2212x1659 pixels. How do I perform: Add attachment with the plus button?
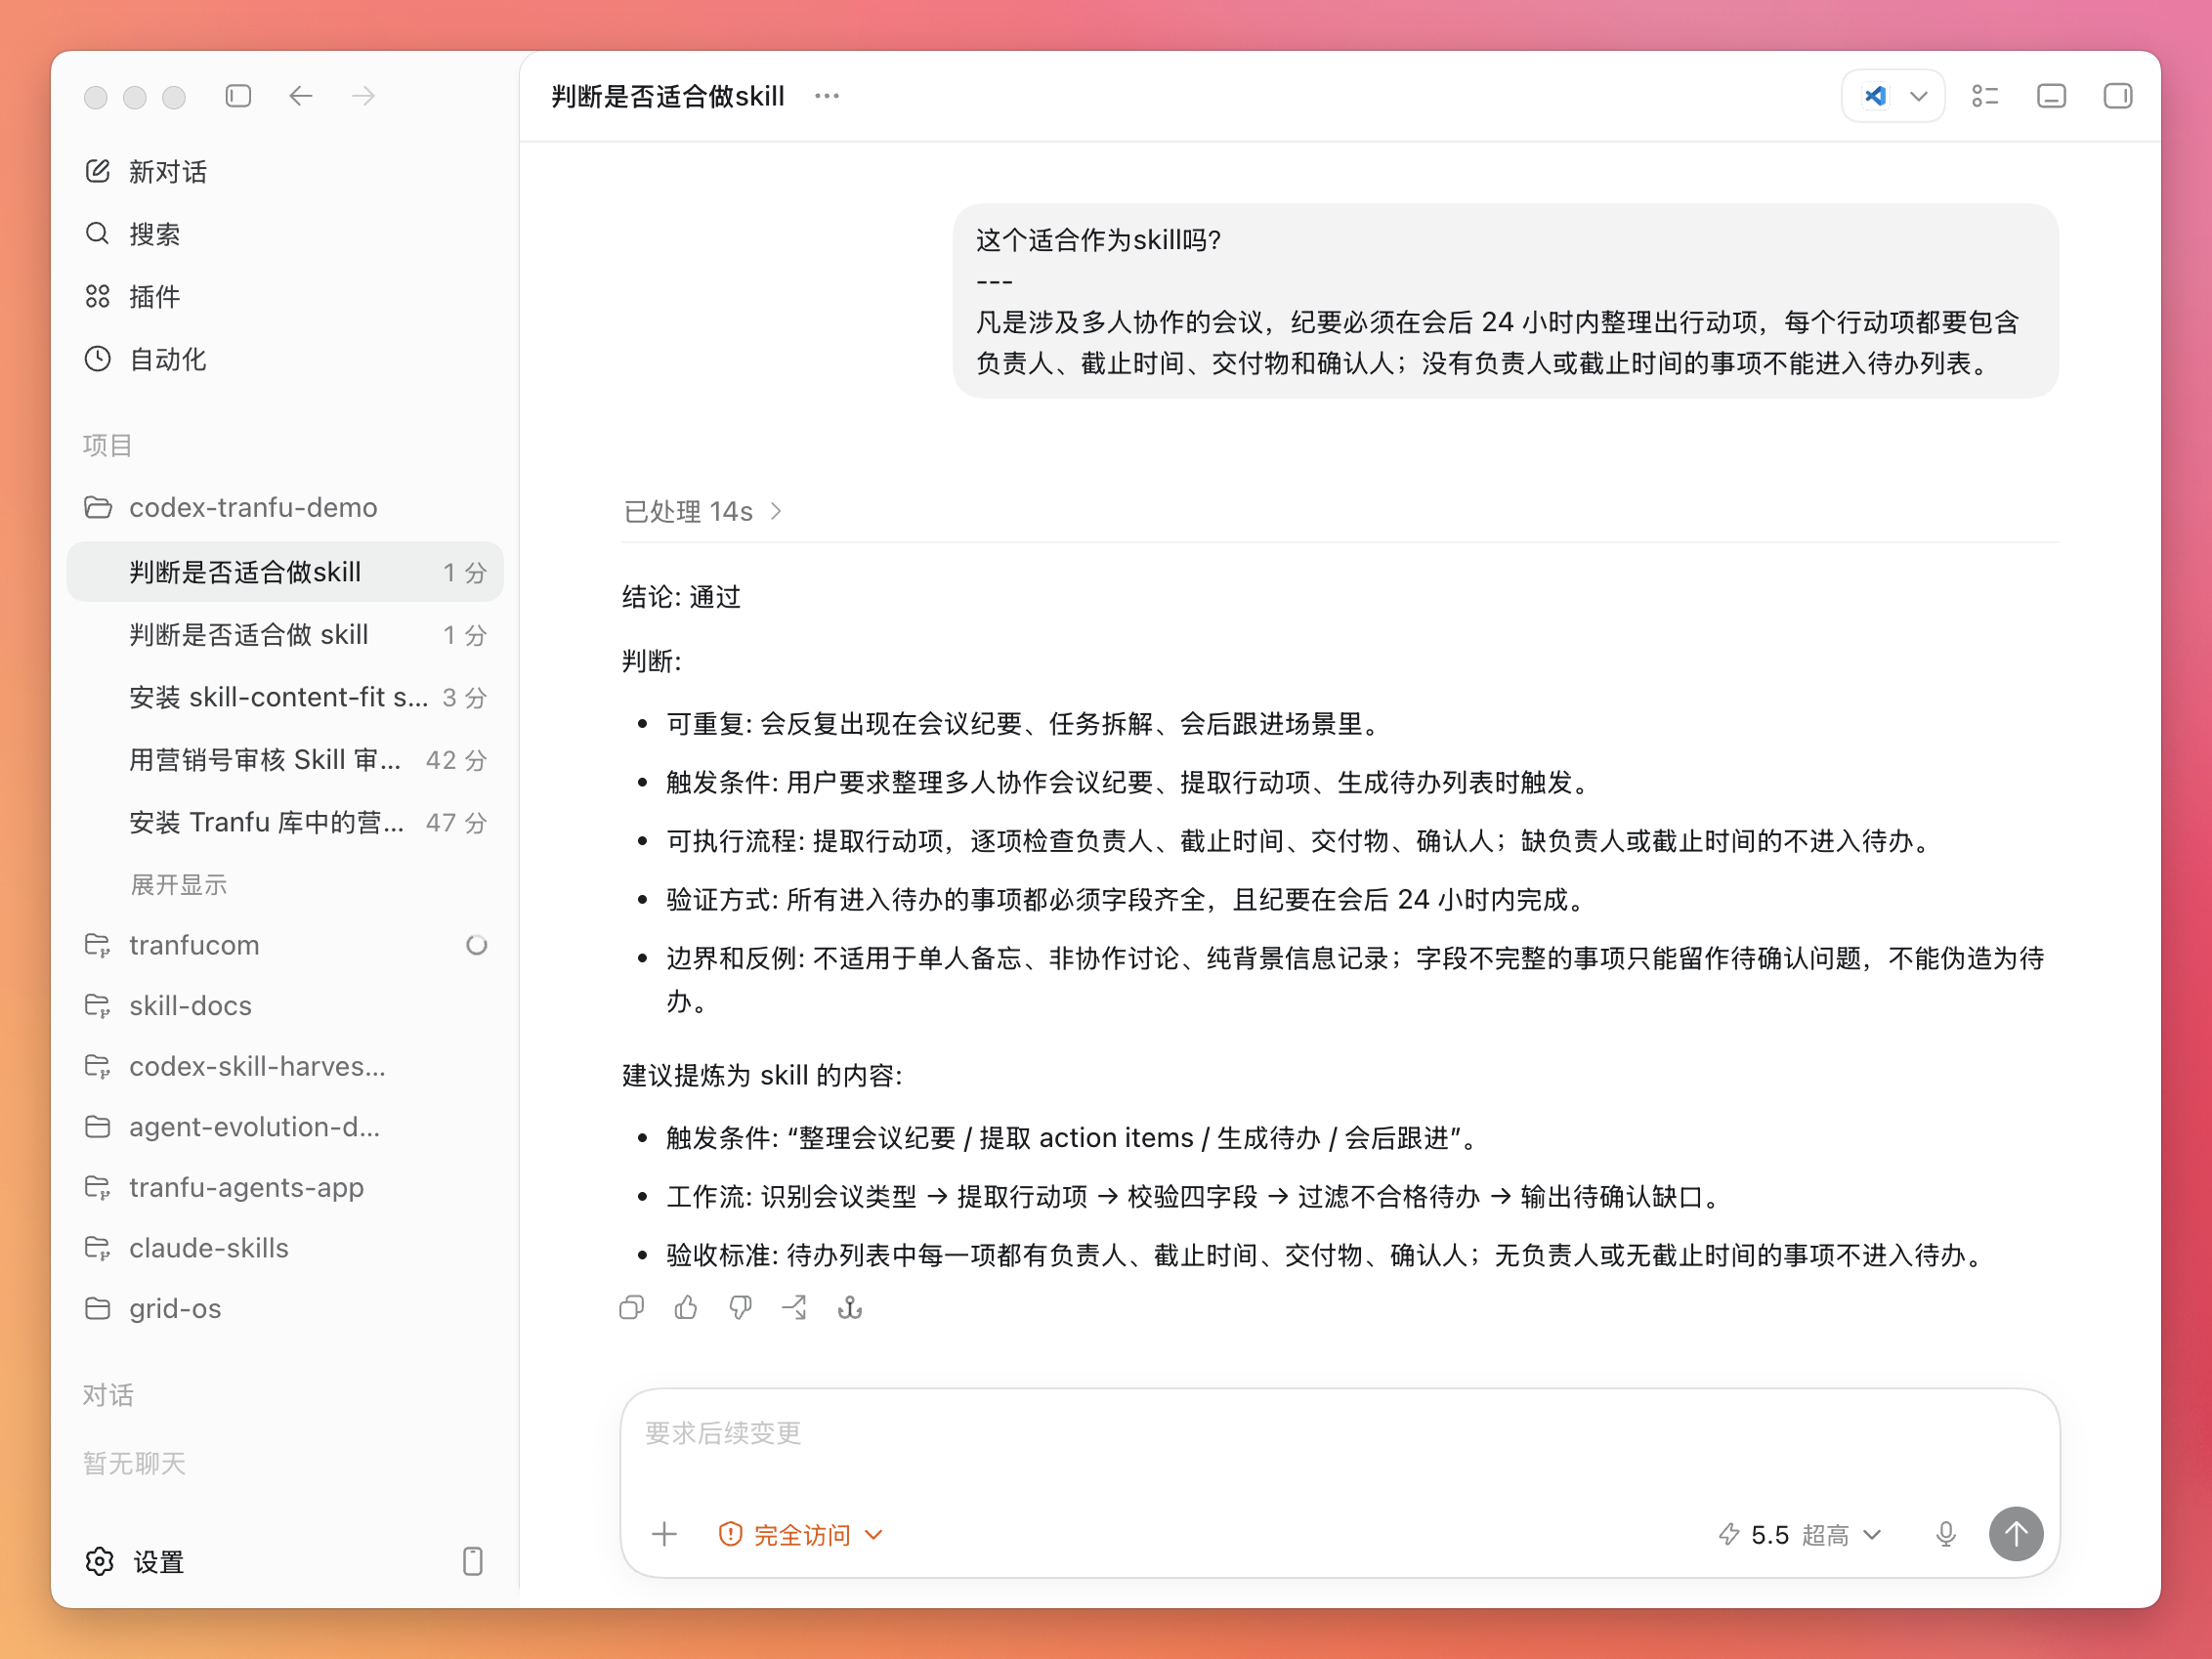click(665, 1534)
